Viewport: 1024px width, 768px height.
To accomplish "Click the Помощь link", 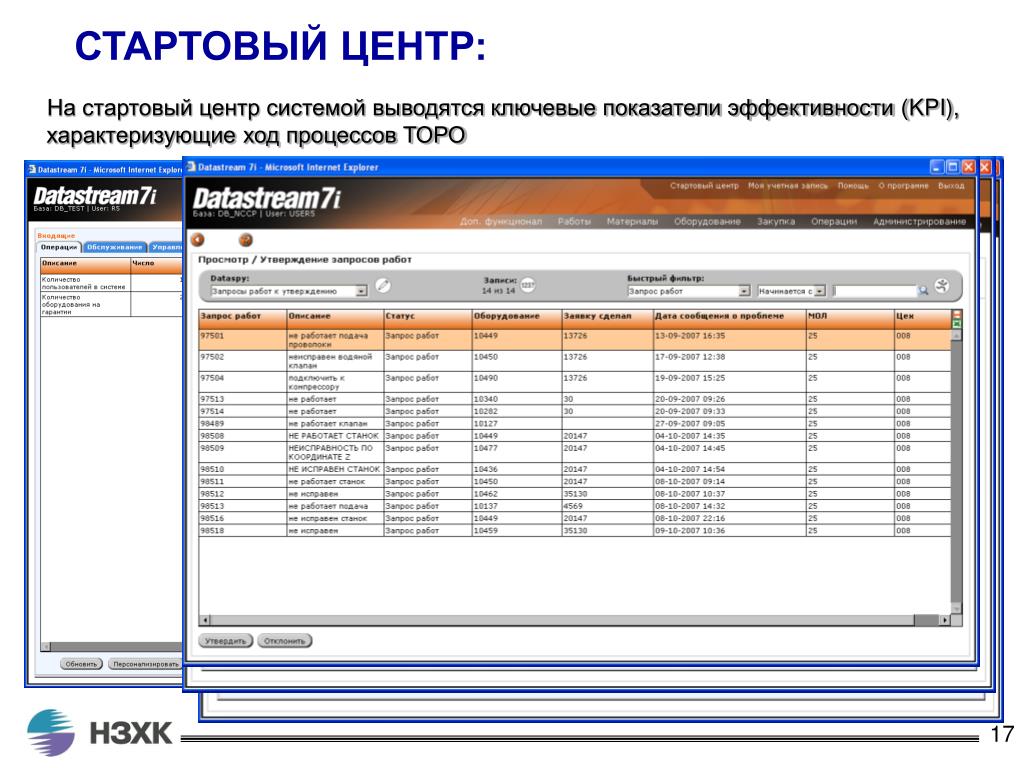I will click(853, 186).
